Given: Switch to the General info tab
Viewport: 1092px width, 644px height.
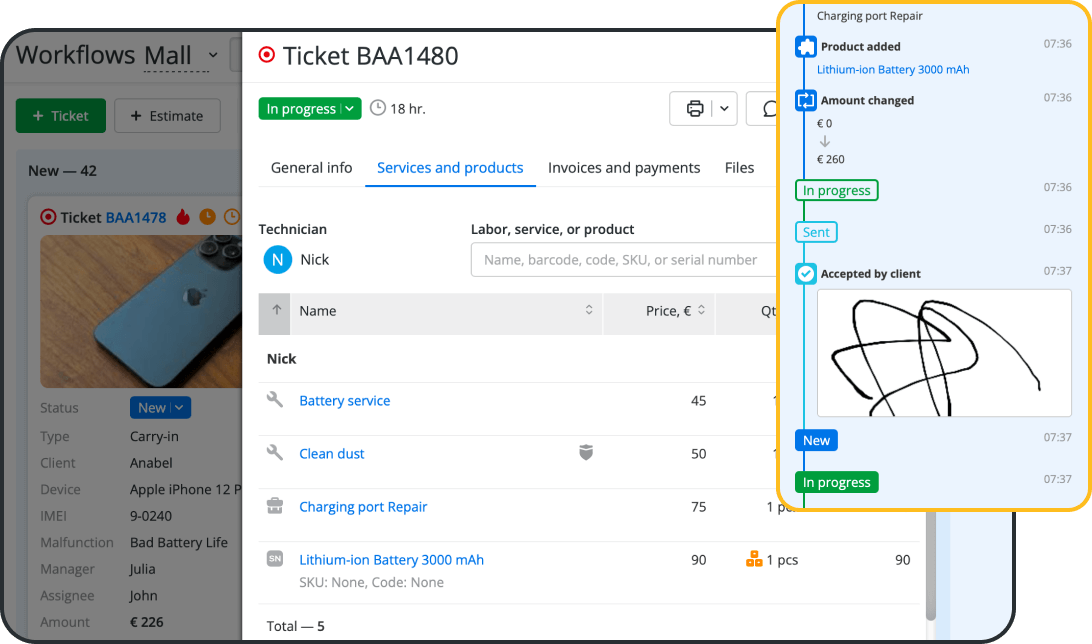Looking at the screenshot, I should [311, 168].
